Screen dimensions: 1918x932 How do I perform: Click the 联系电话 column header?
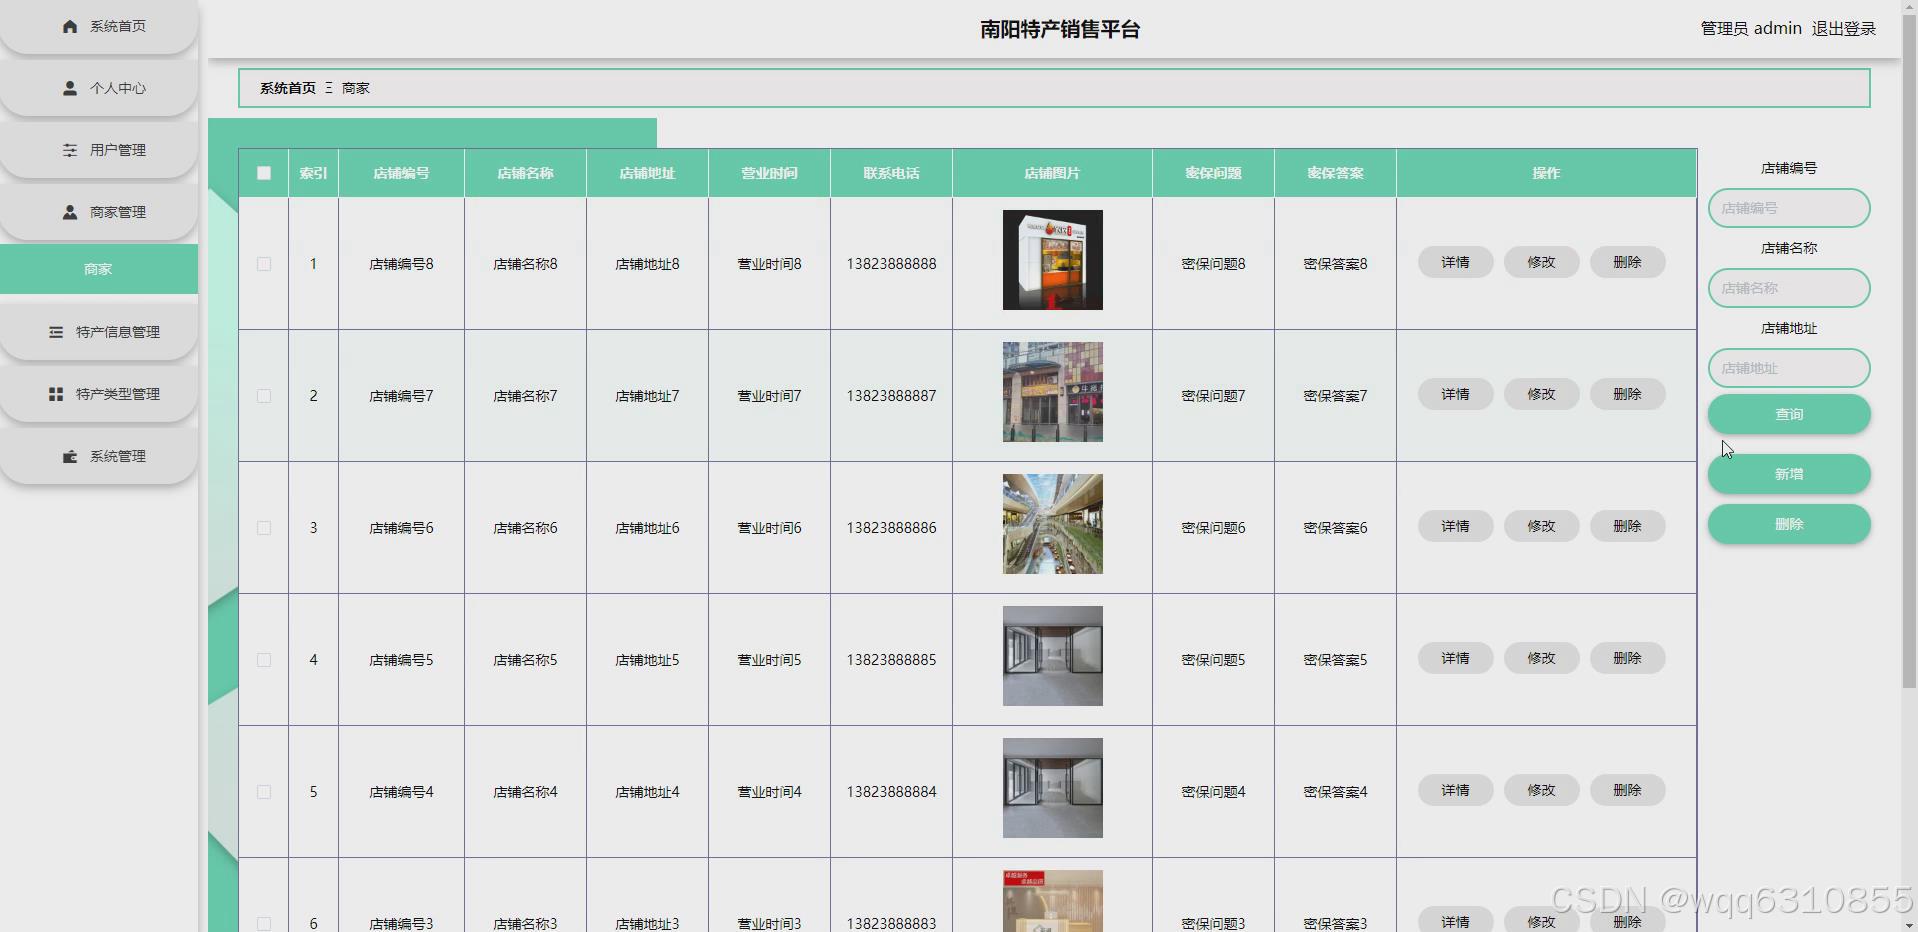(x=892, y=173)
